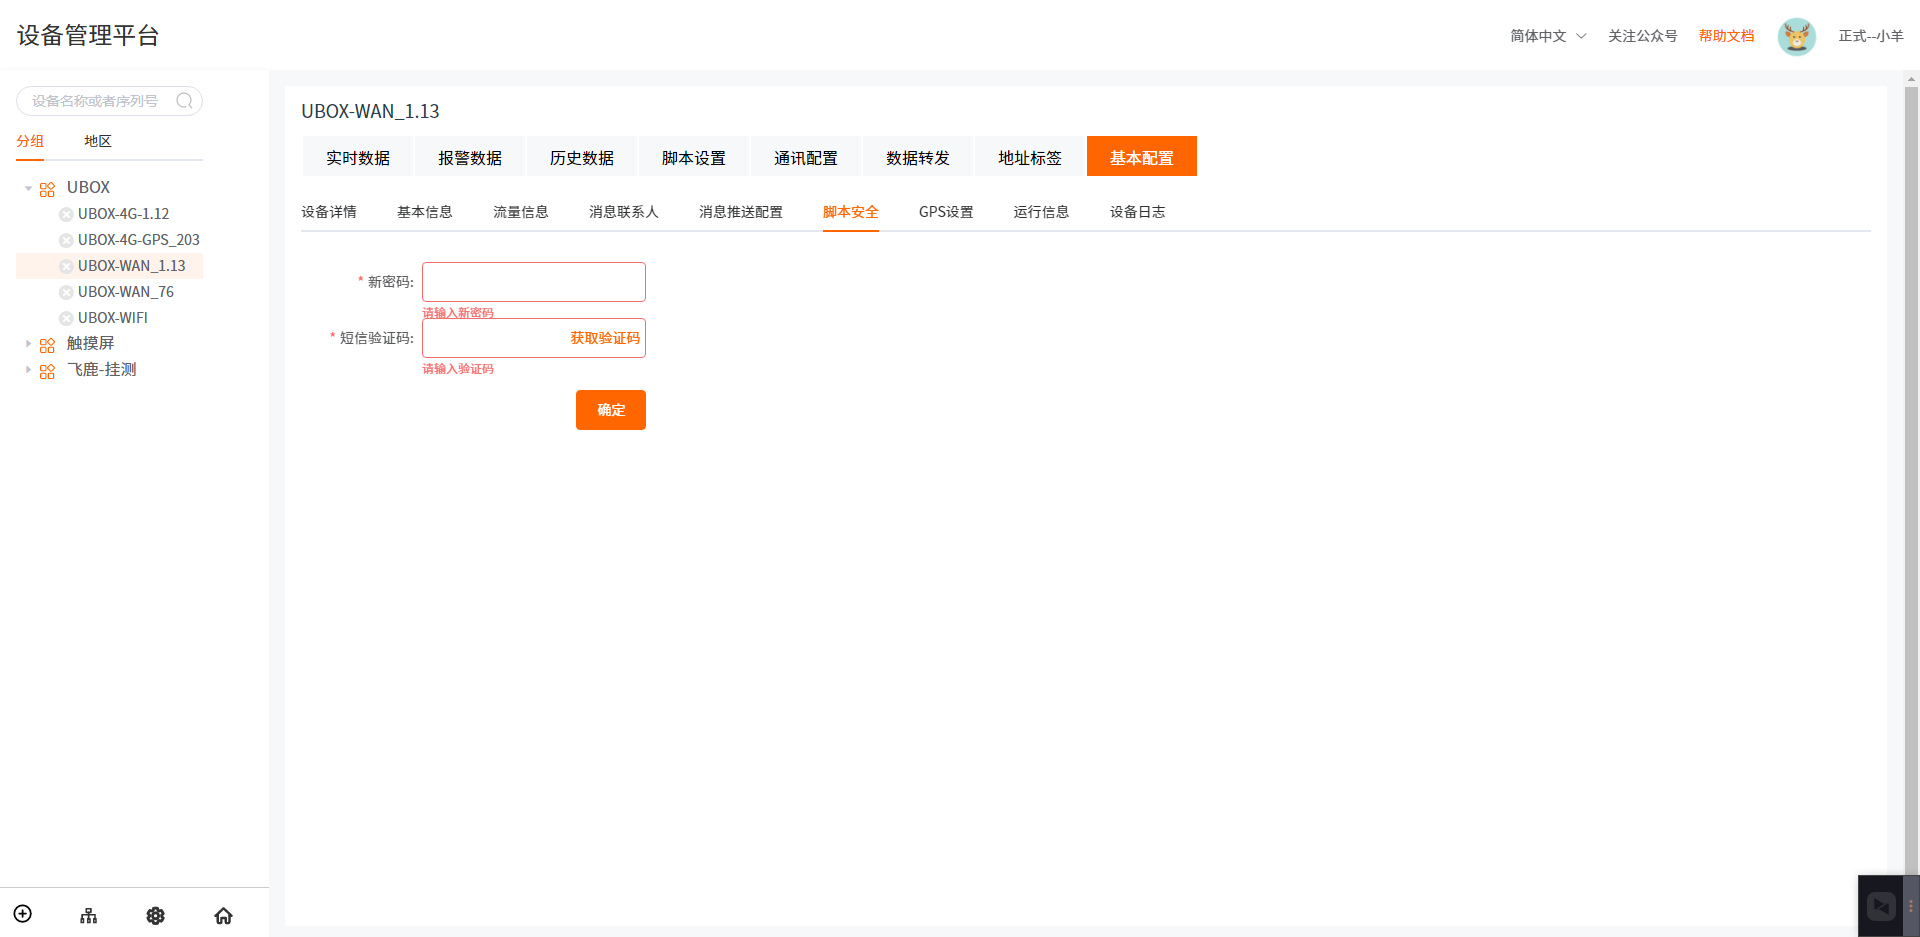This screenshot has width=1920, height=937.
Task: Select UBOX-WAN_76 device
Action: (x=126, y=292)
